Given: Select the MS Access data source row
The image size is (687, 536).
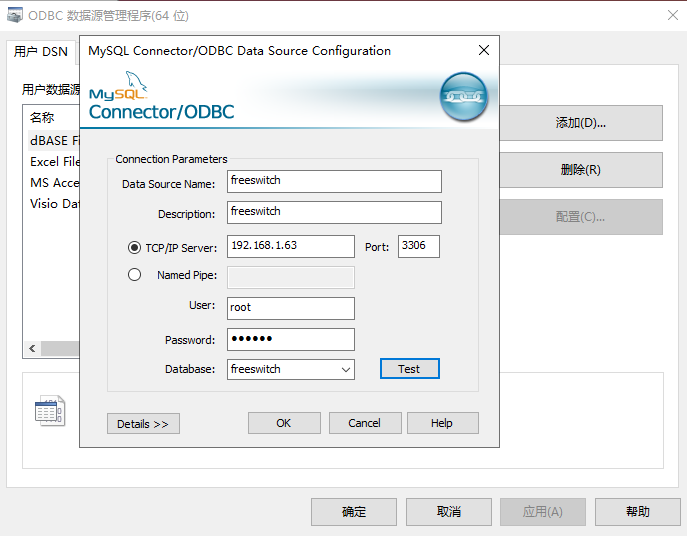Looking at the screenshot, I should click(53, 183).
